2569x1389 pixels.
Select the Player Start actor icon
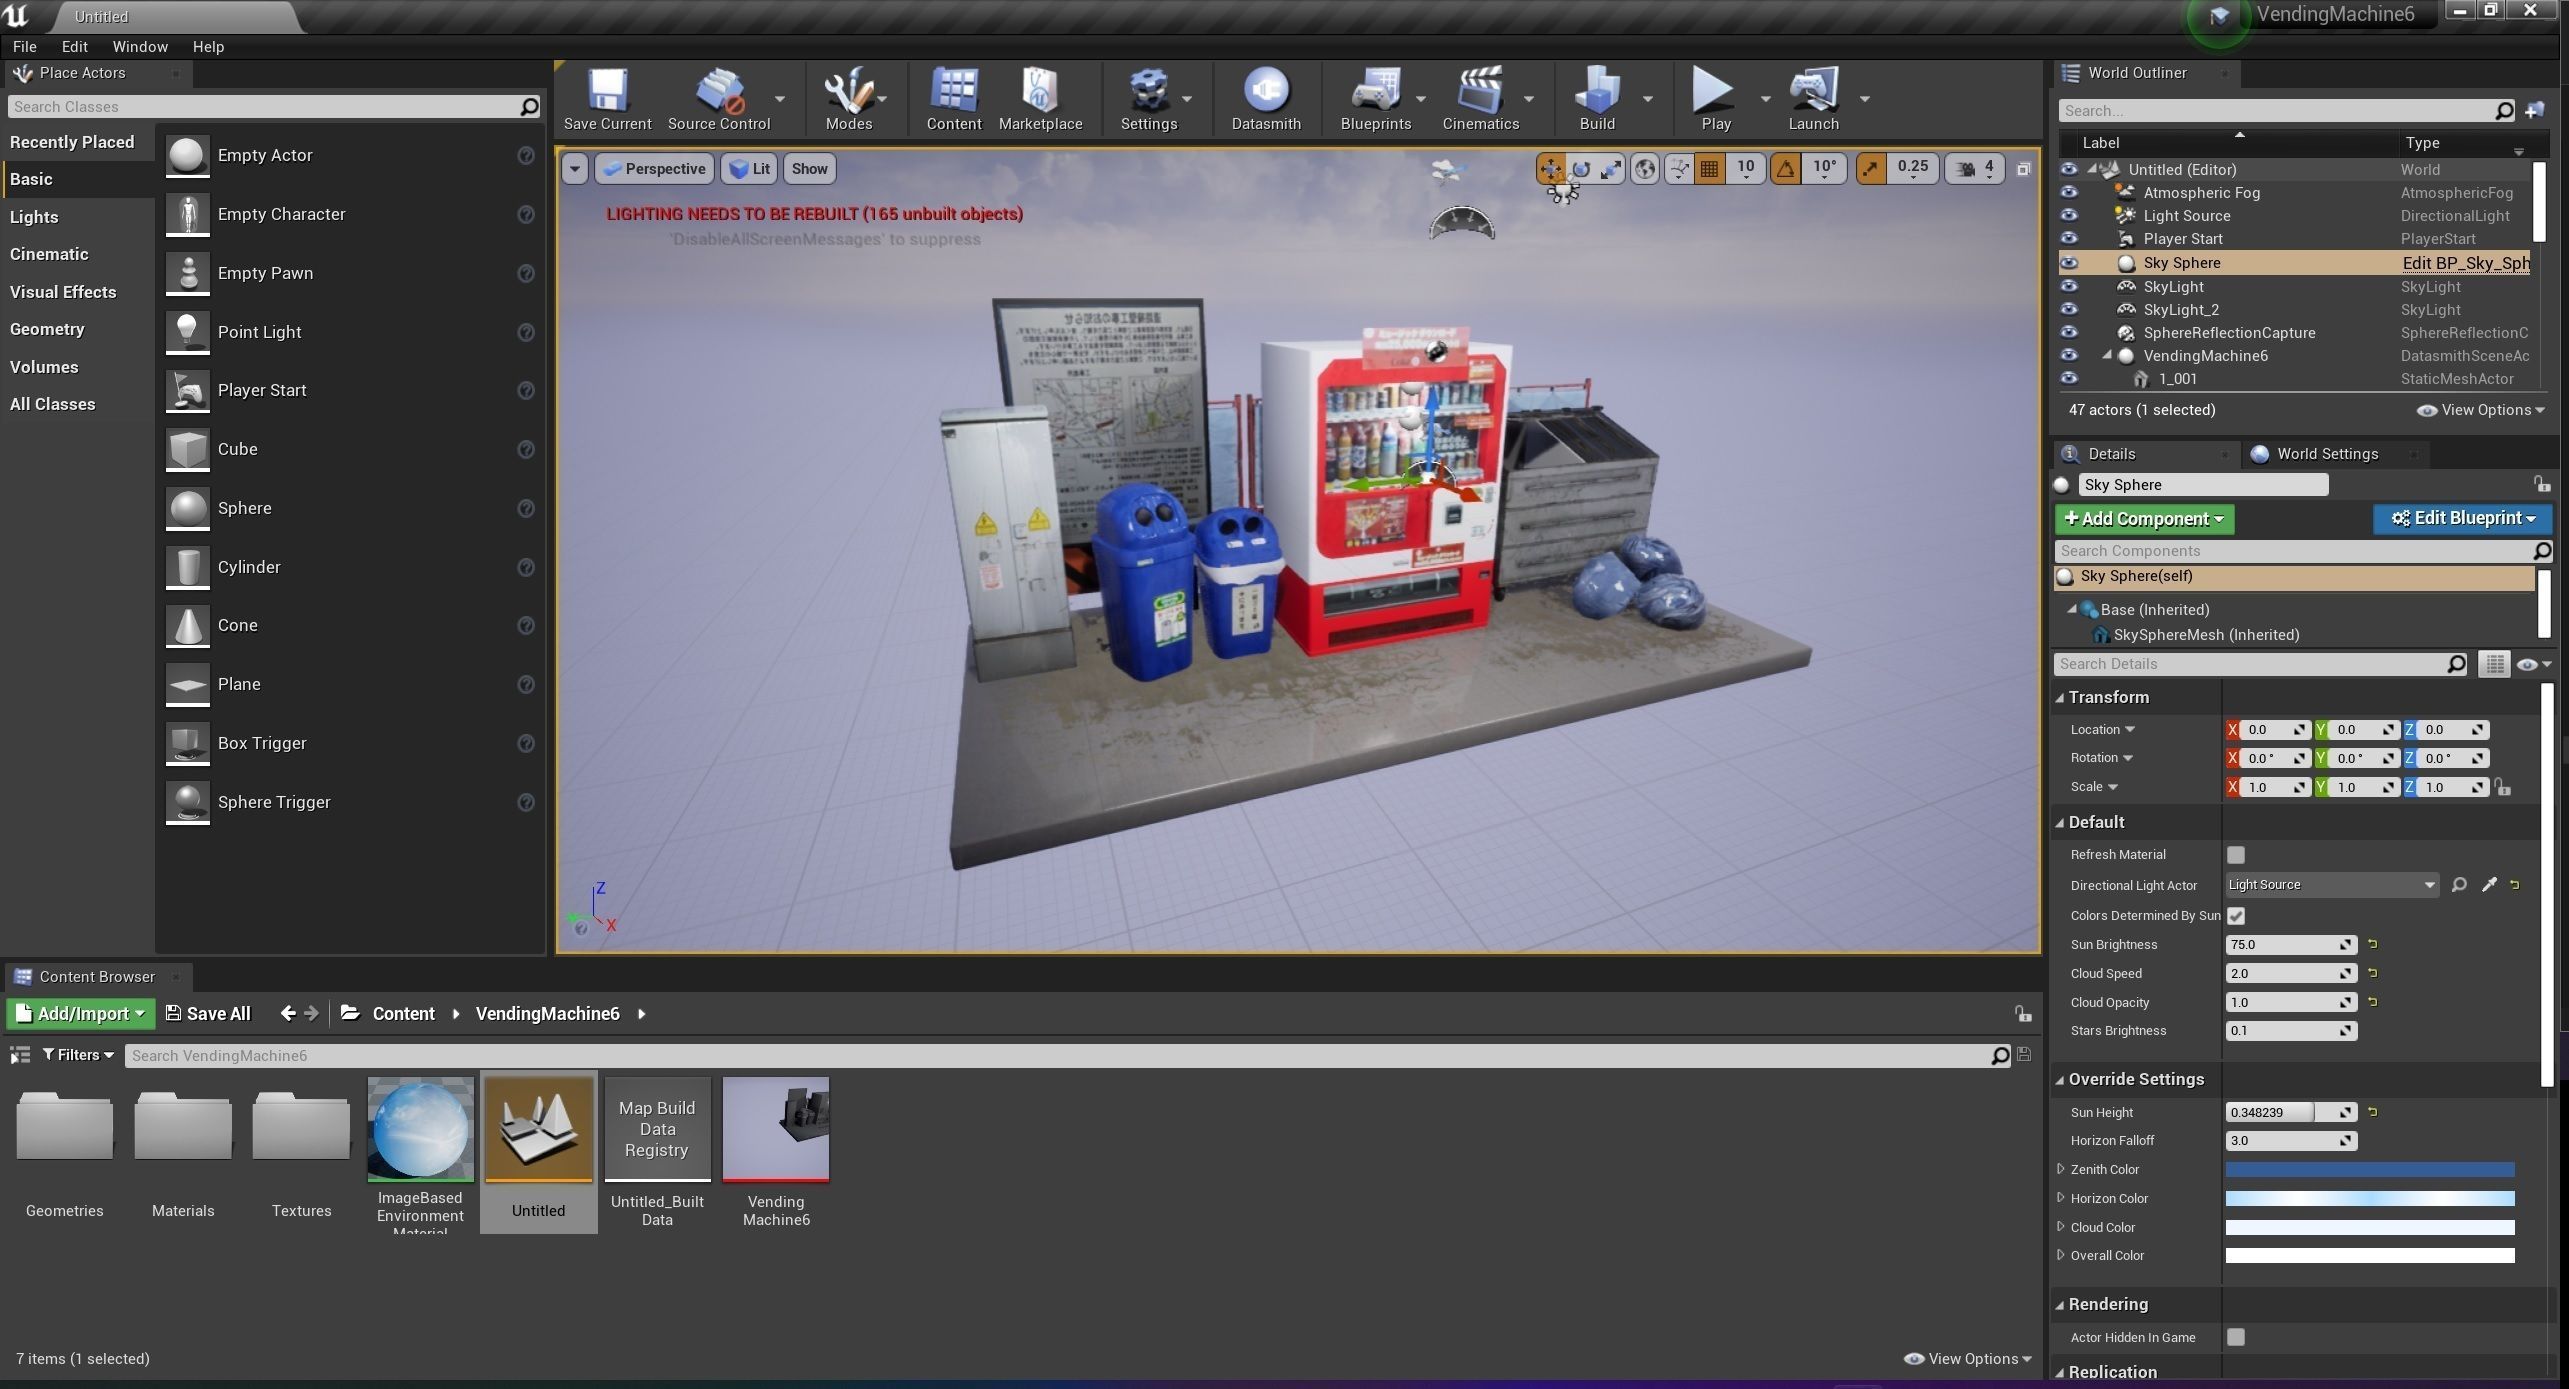point(187,390)
